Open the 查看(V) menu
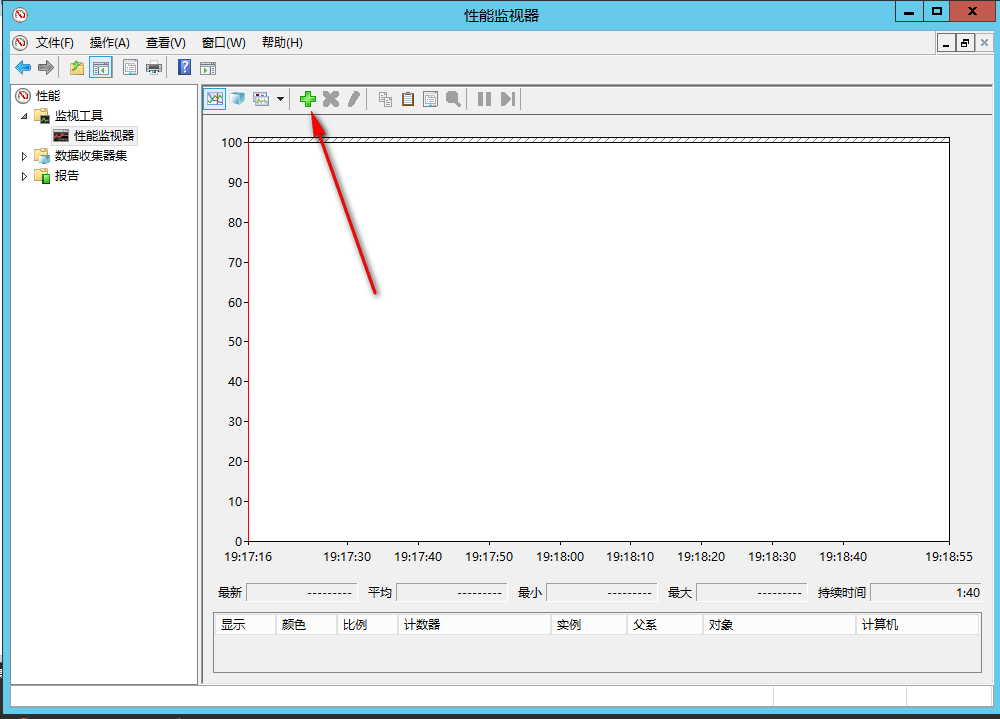This screenshot has width=1000, height=719. pyautogui.click(x=165, y=43)
